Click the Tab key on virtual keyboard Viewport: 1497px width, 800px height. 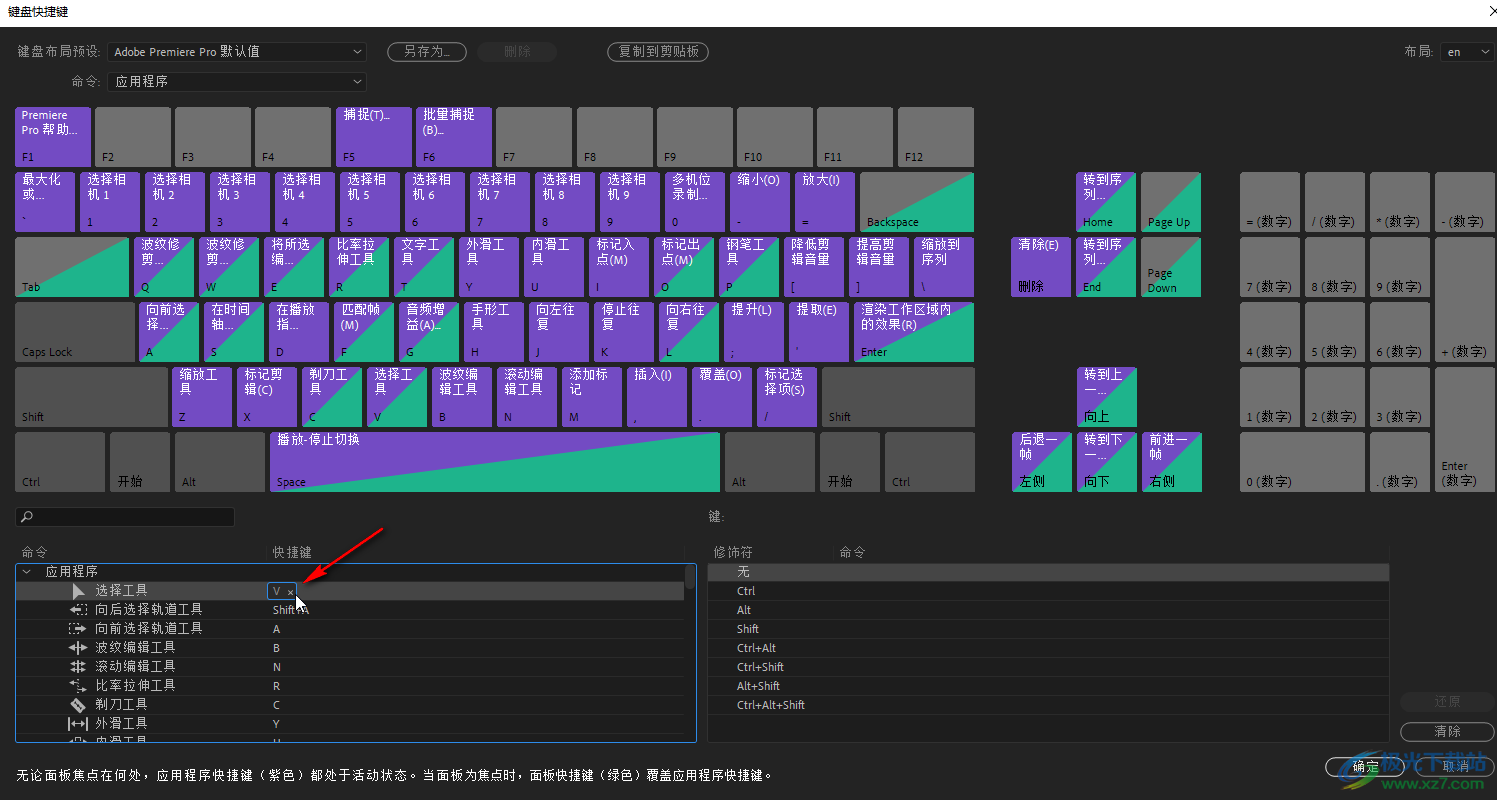72,267
